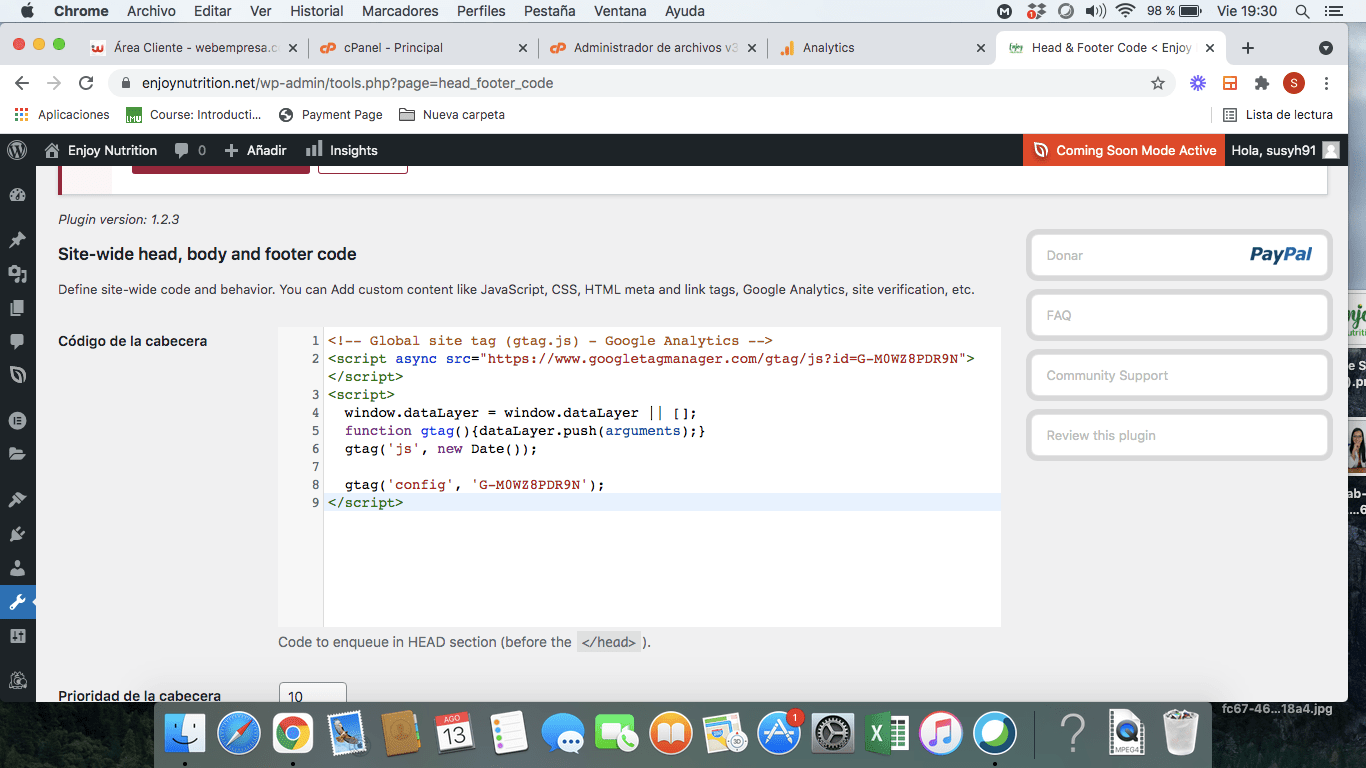Screen dimensions: 1366x768
Task: Open Posts pin icon in sidebar
Action: 17,240
